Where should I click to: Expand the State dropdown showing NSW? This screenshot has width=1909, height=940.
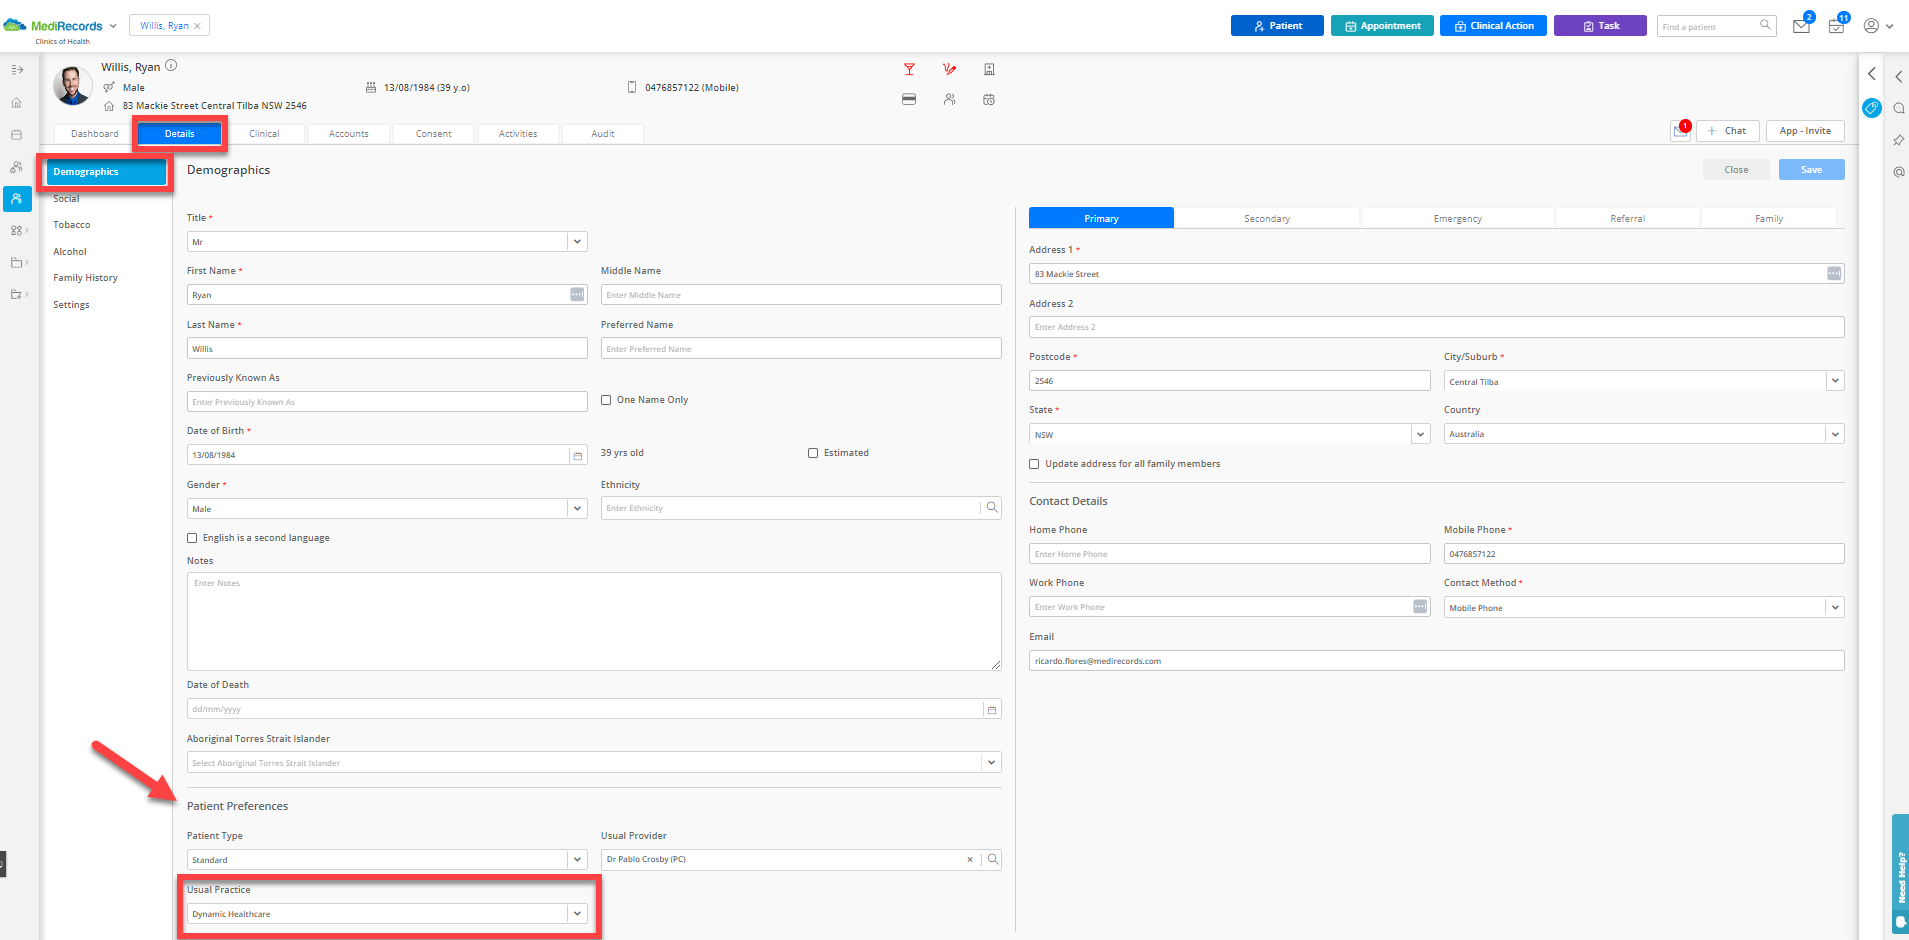pyautogui.click(x=1420, y=434)
